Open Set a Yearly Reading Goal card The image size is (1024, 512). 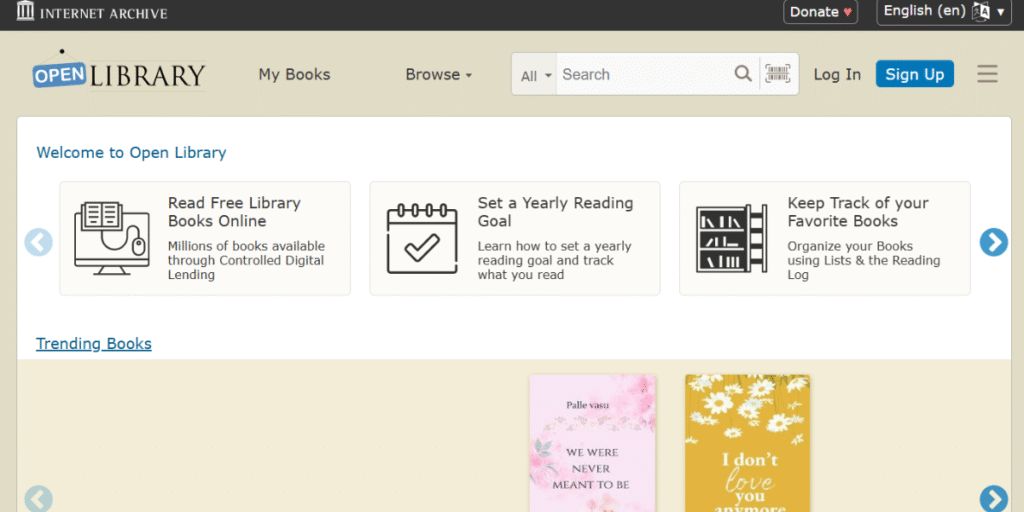pos(515,238)
